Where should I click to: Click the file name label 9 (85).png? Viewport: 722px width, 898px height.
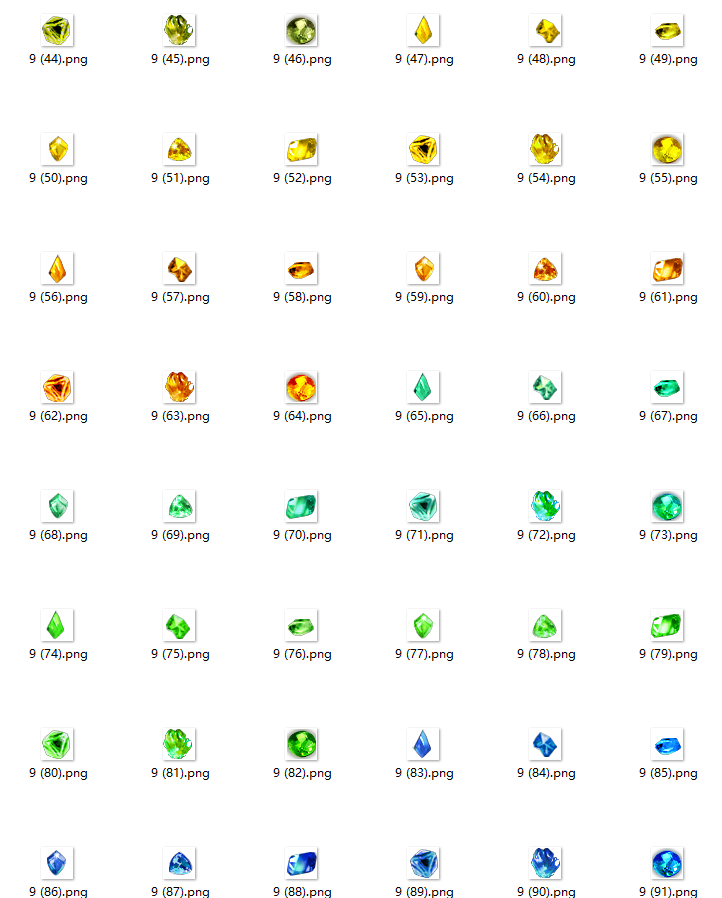click(x=668, y=774)
